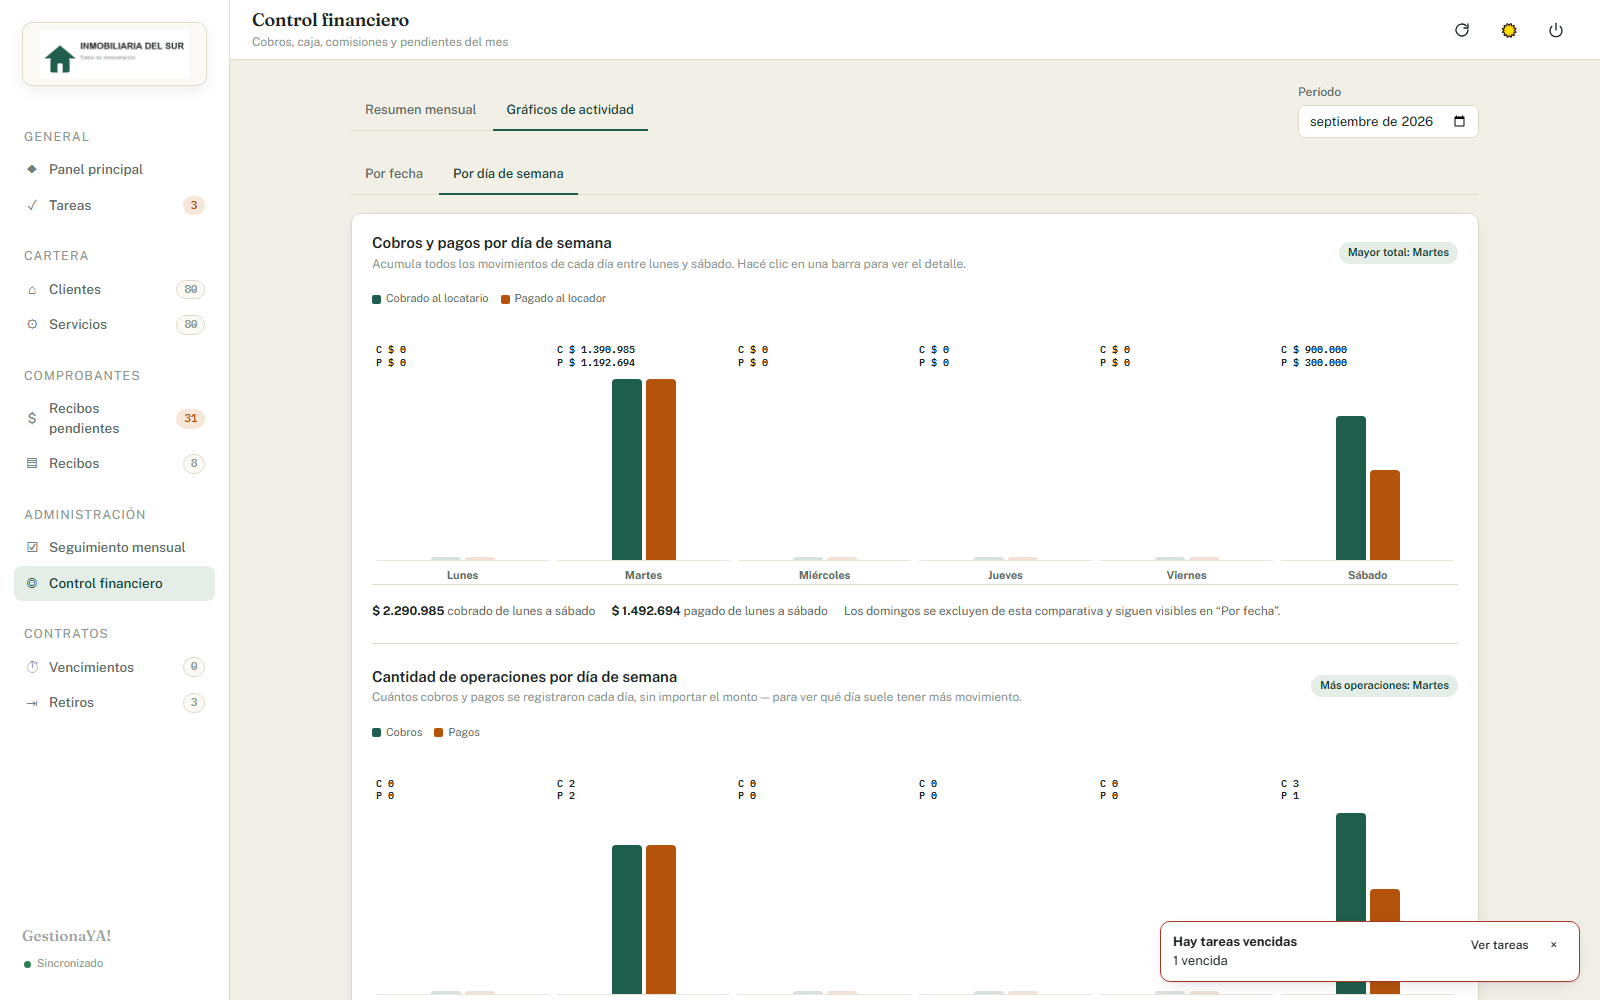The width and height of the screenshot is (1600, 1000).
Task: Click the checkmark icon beside Tareas
Action: coord(32,205)
